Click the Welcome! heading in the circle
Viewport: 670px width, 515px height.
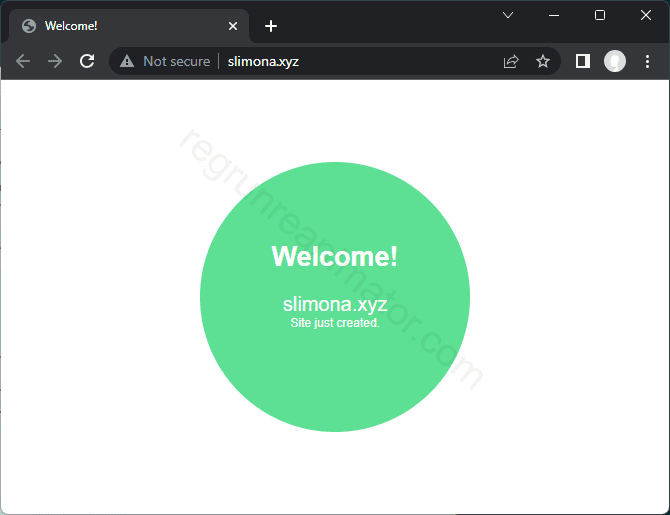pyautogui.click(x=334, y=256)
